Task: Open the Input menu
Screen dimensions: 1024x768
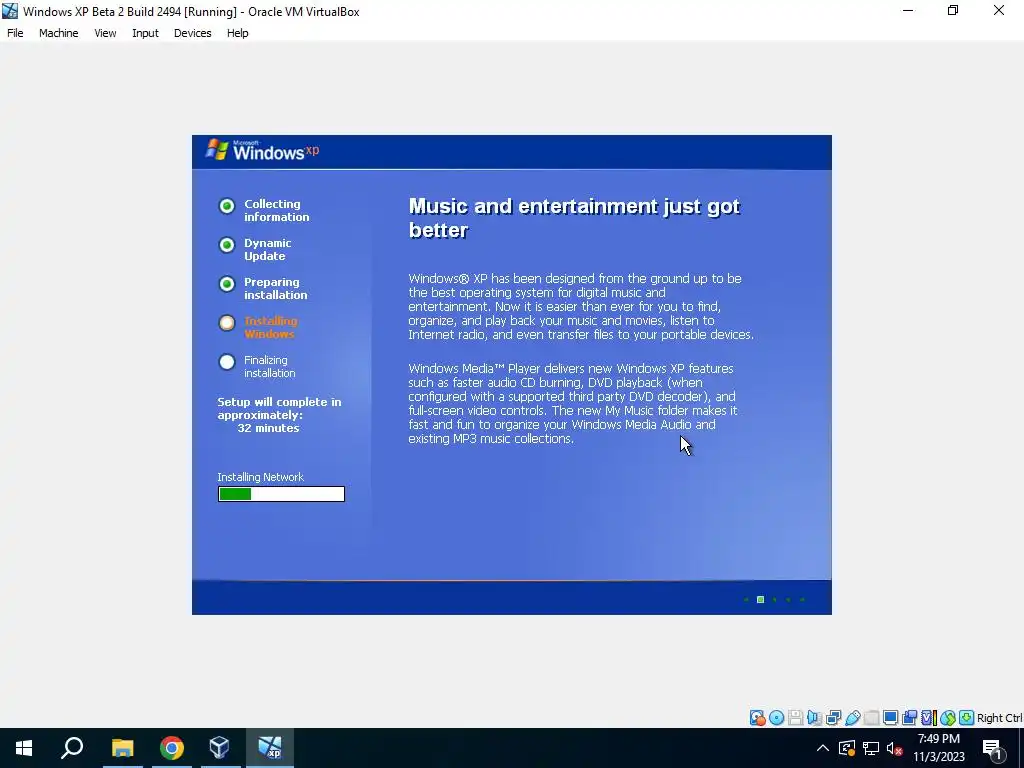Action: tap(145, 33)
